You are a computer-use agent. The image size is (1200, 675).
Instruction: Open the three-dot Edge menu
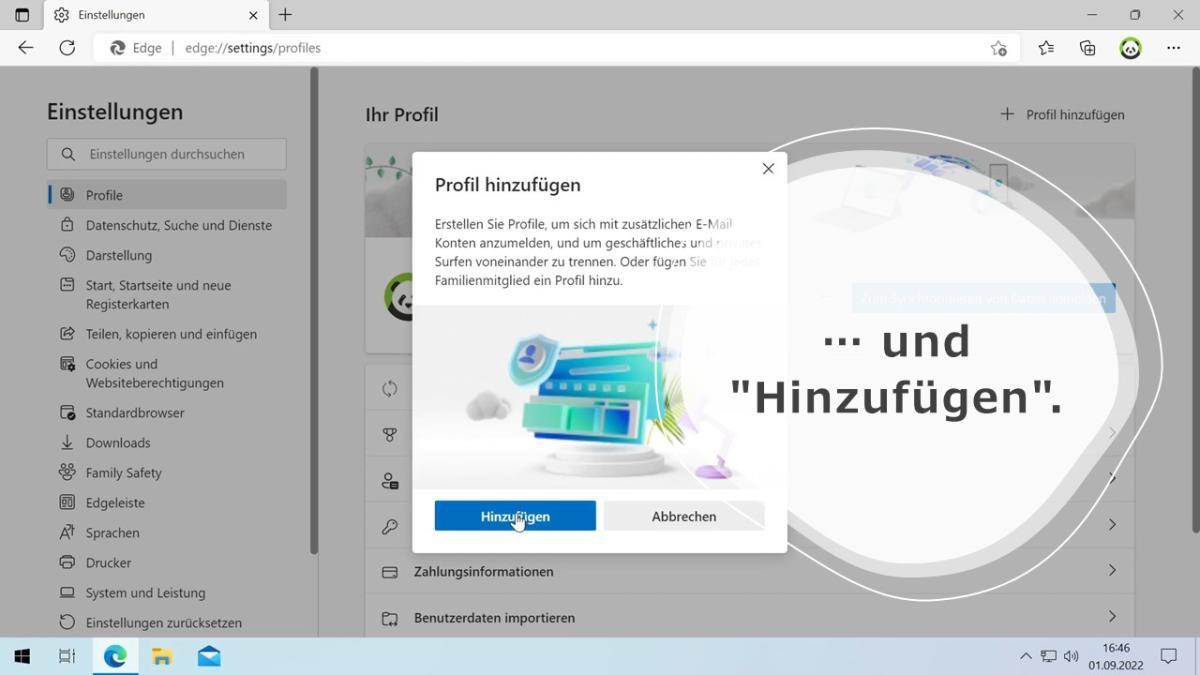(1173, 48)
